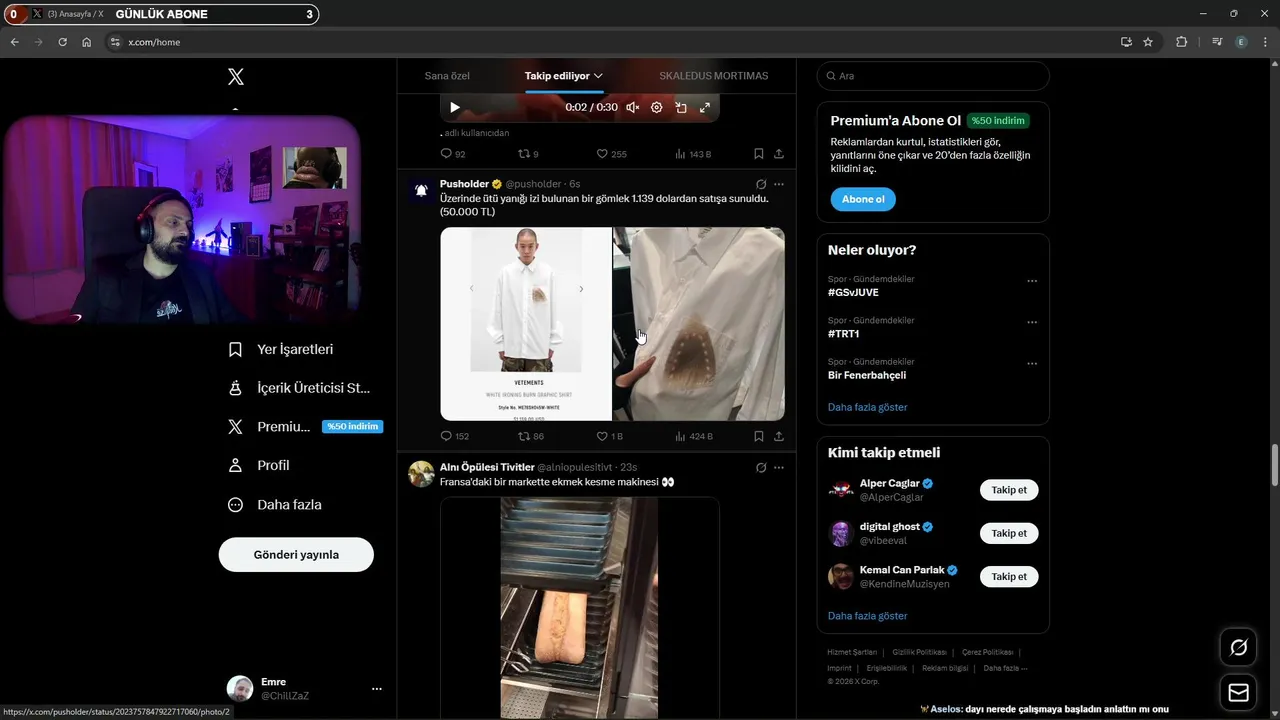Open the Grok icon on the Pusholder post

[x=761, y=185]
